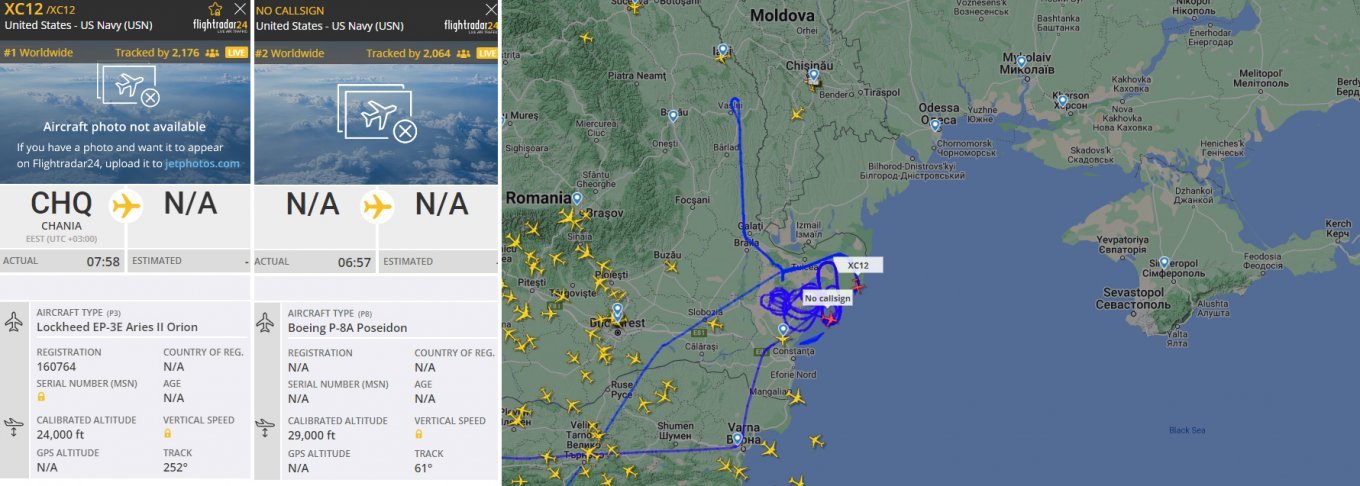Viewport: 1360px width, 486px height.
Task: Click the LIVE badge in XC12 panel
Action: (236, 53)
